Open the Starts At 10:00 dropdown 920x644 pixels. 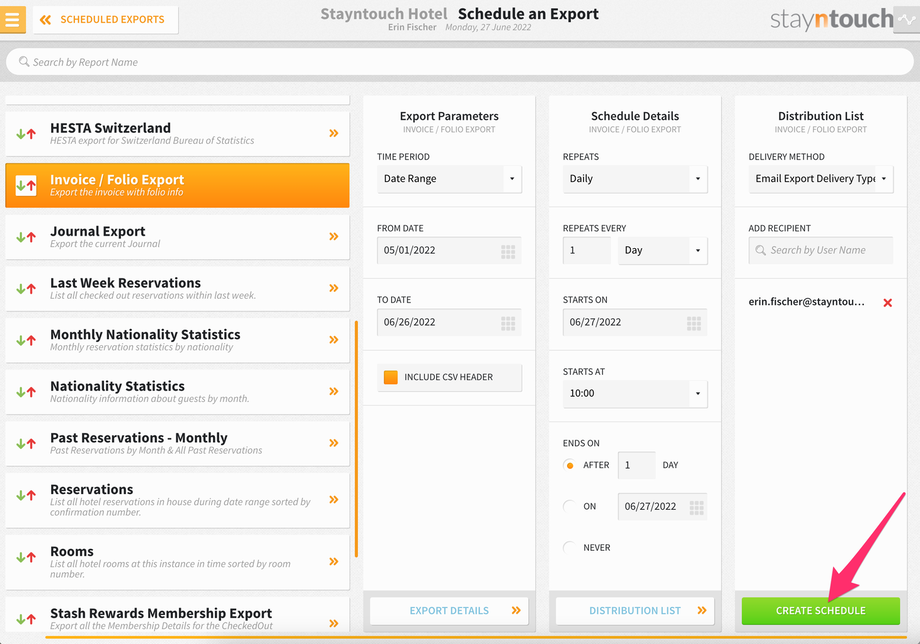tap(635, 394)
